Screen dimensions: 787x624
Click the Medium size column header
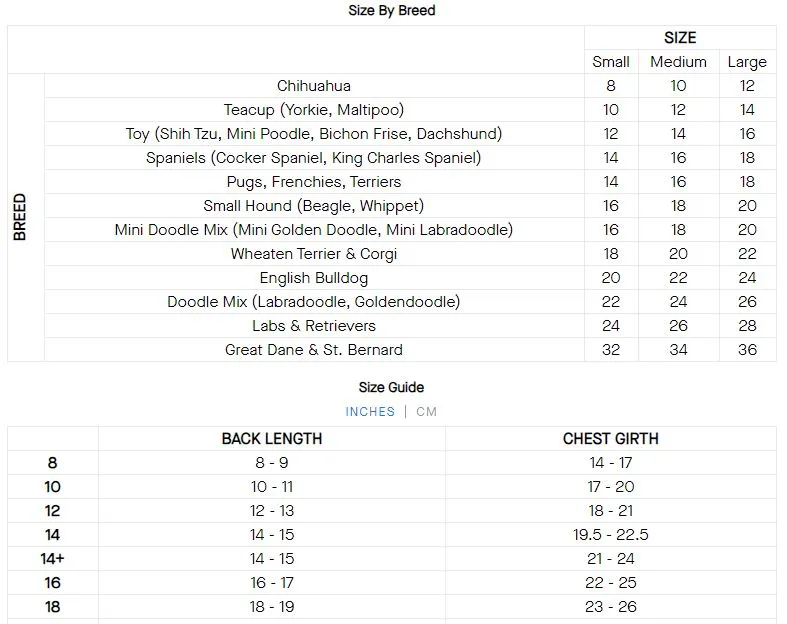[678, 62]
